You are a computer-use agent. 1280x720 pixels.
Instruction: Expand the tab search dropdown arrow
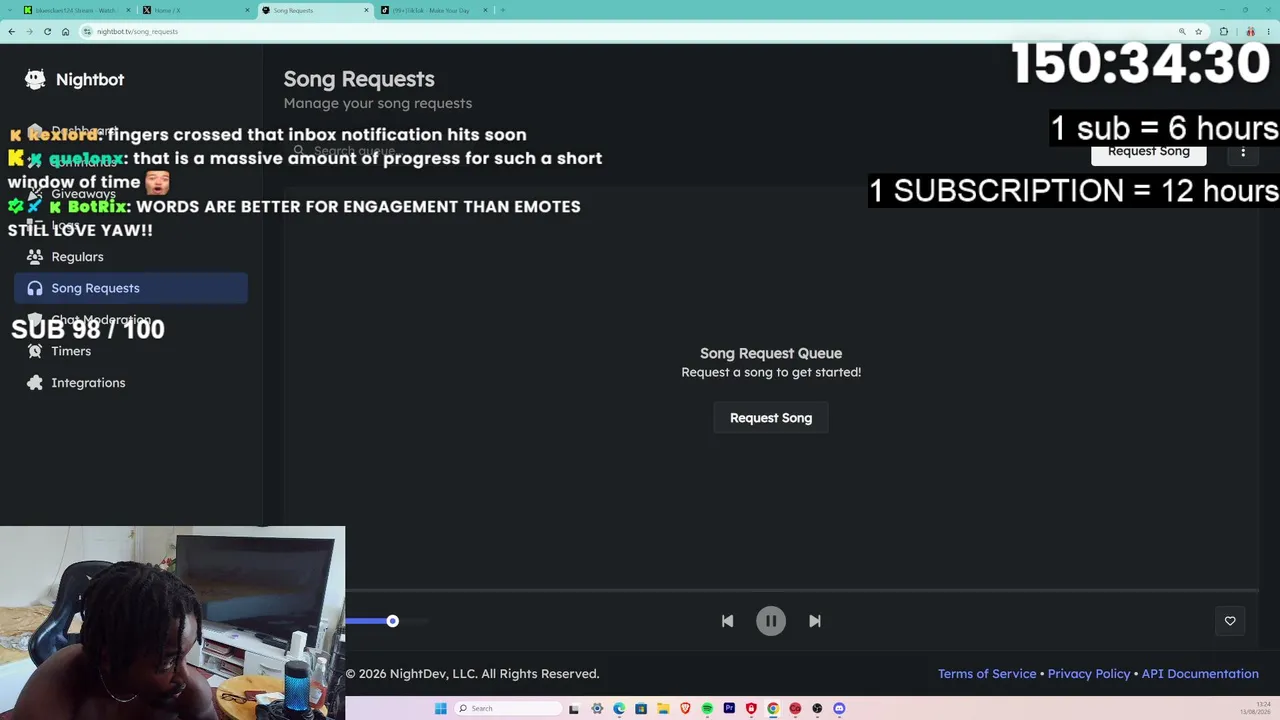point(8,10)
